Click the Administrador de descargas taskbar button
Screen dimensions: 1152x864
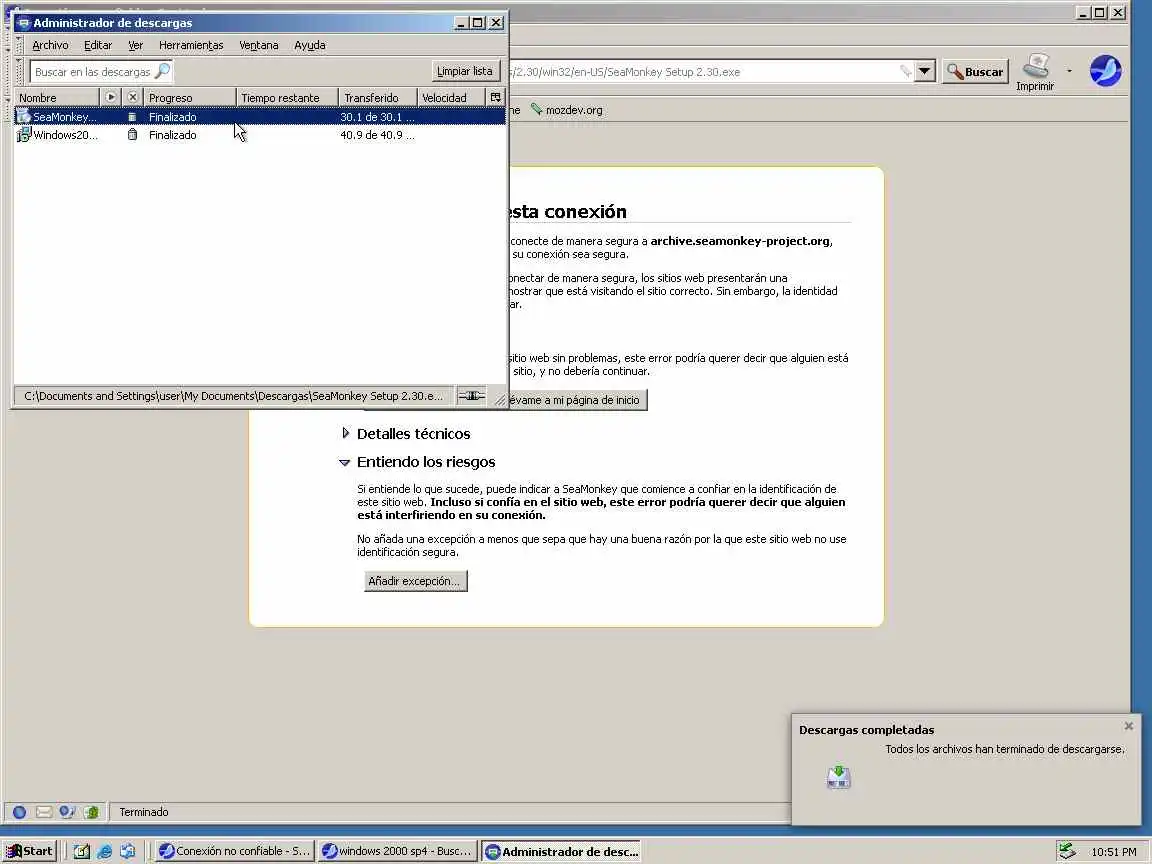pos(561,852)
